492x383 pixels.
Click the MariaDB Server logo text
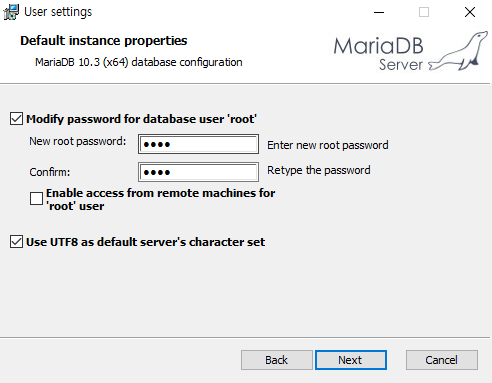pyautogui.click(x=379, y=53)
